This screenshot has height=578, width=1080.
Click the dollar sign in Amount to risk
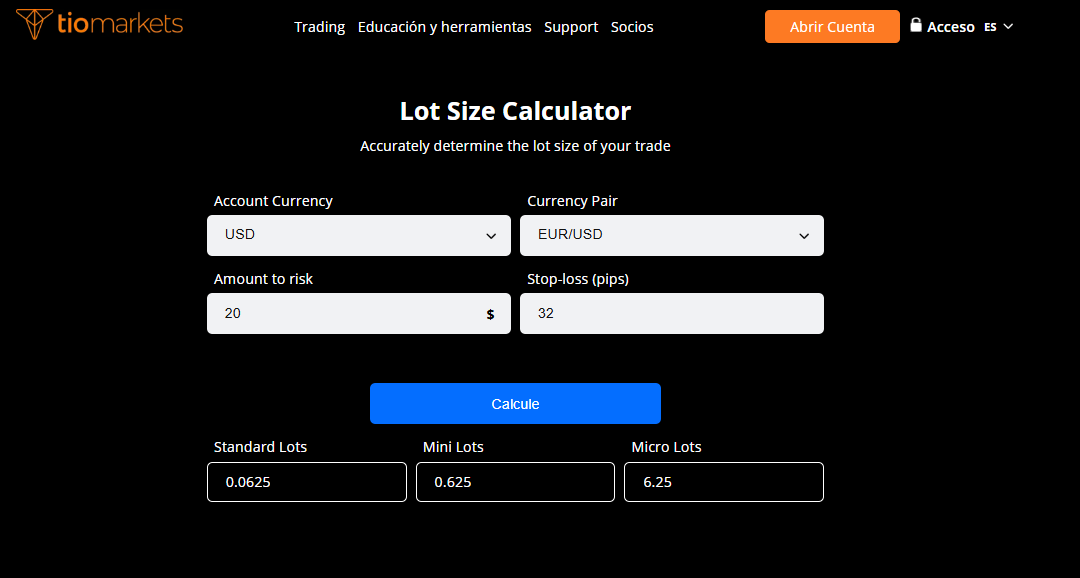(489, 313)
